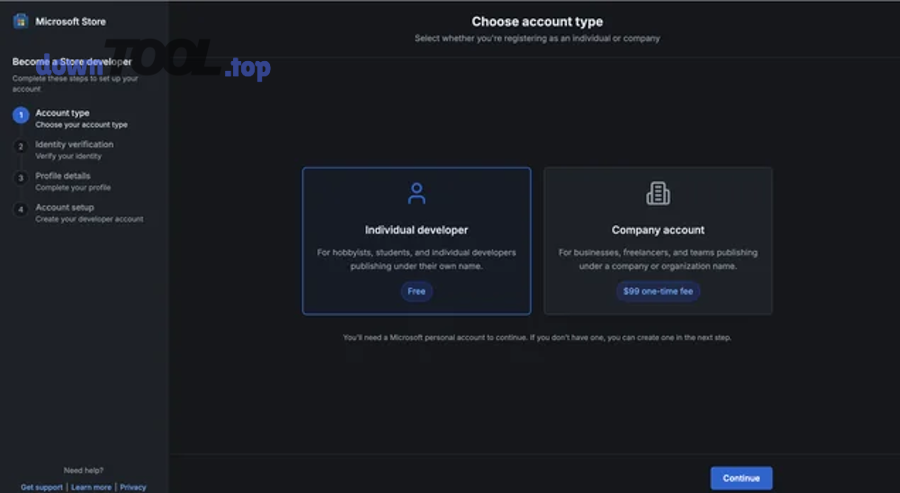Click the 'Need help?' text
Image resolution: width=900 pixels, height=493 pixels.
tap(83, 471)
